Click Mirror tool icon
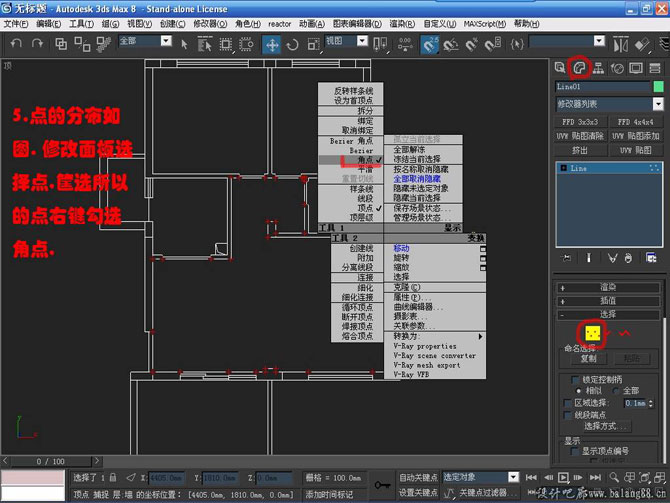The height and width of the screenshot is (503, 670). tap(620, 44)
